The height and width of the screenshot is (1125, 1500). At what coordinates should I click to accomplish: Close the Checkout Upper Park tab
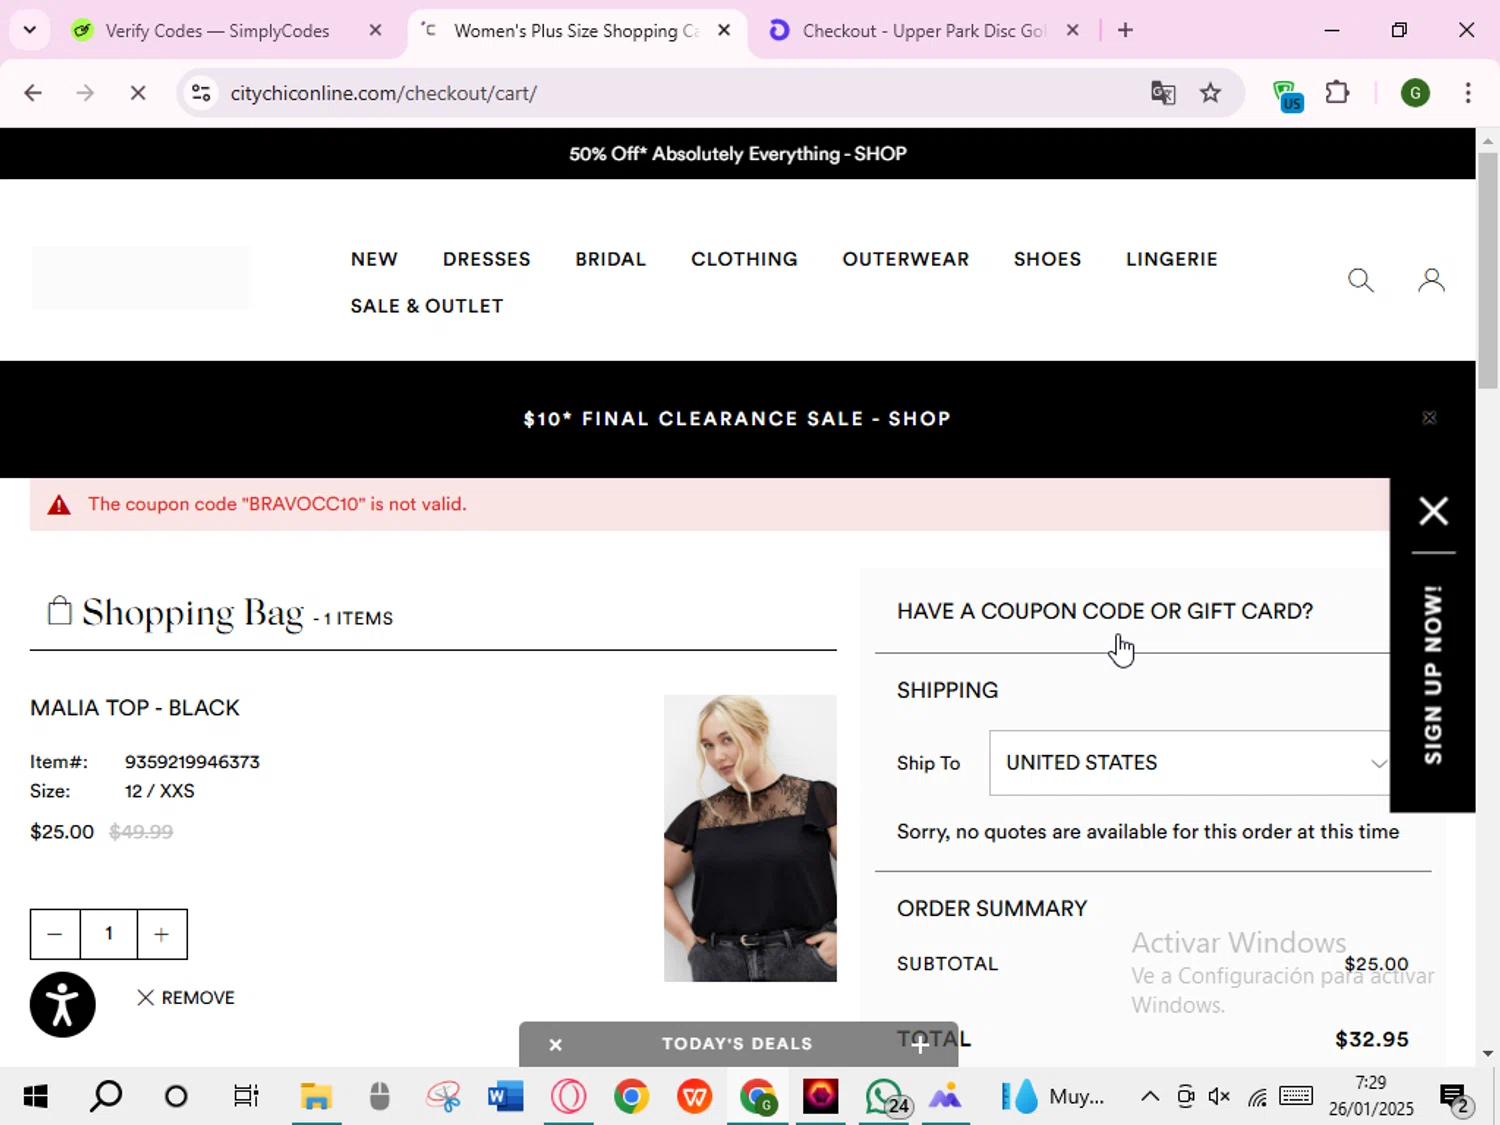point(1072,31)
